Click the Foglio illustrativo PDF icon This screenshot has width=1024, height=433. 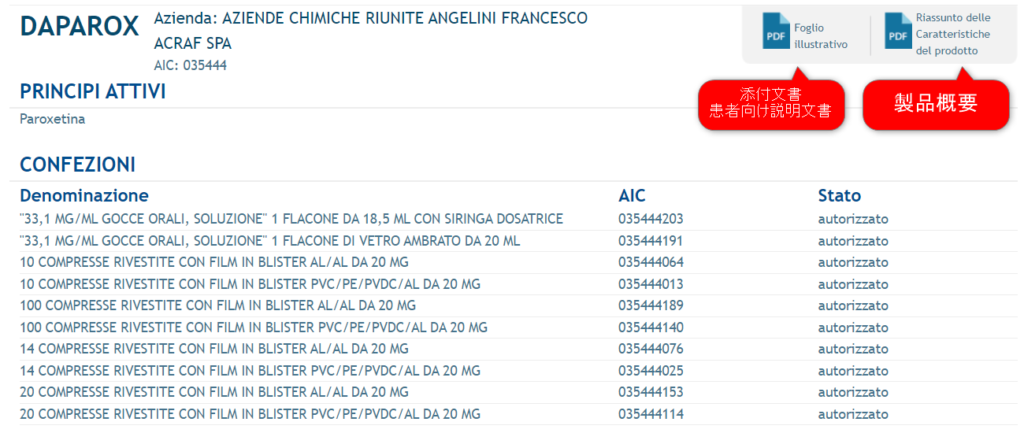[x=775, y=36]
